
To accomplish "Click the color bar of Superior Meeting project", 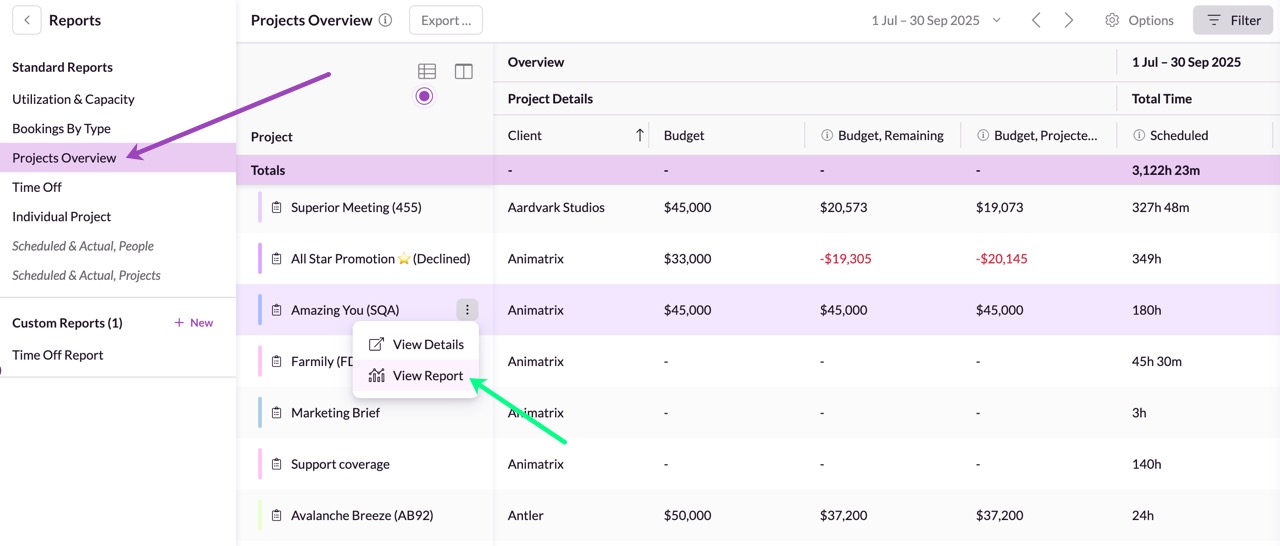I will [x=260, y=208].
